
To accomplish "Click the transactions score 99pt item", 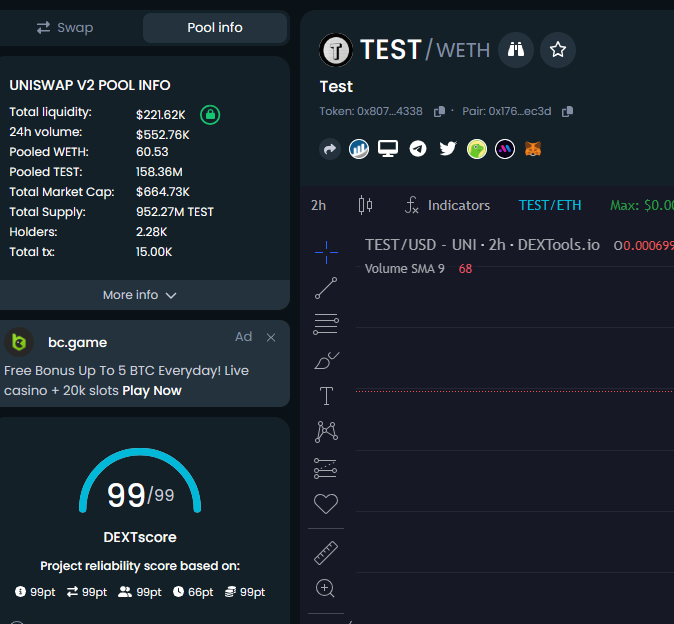I will click(x=87, y=592).
